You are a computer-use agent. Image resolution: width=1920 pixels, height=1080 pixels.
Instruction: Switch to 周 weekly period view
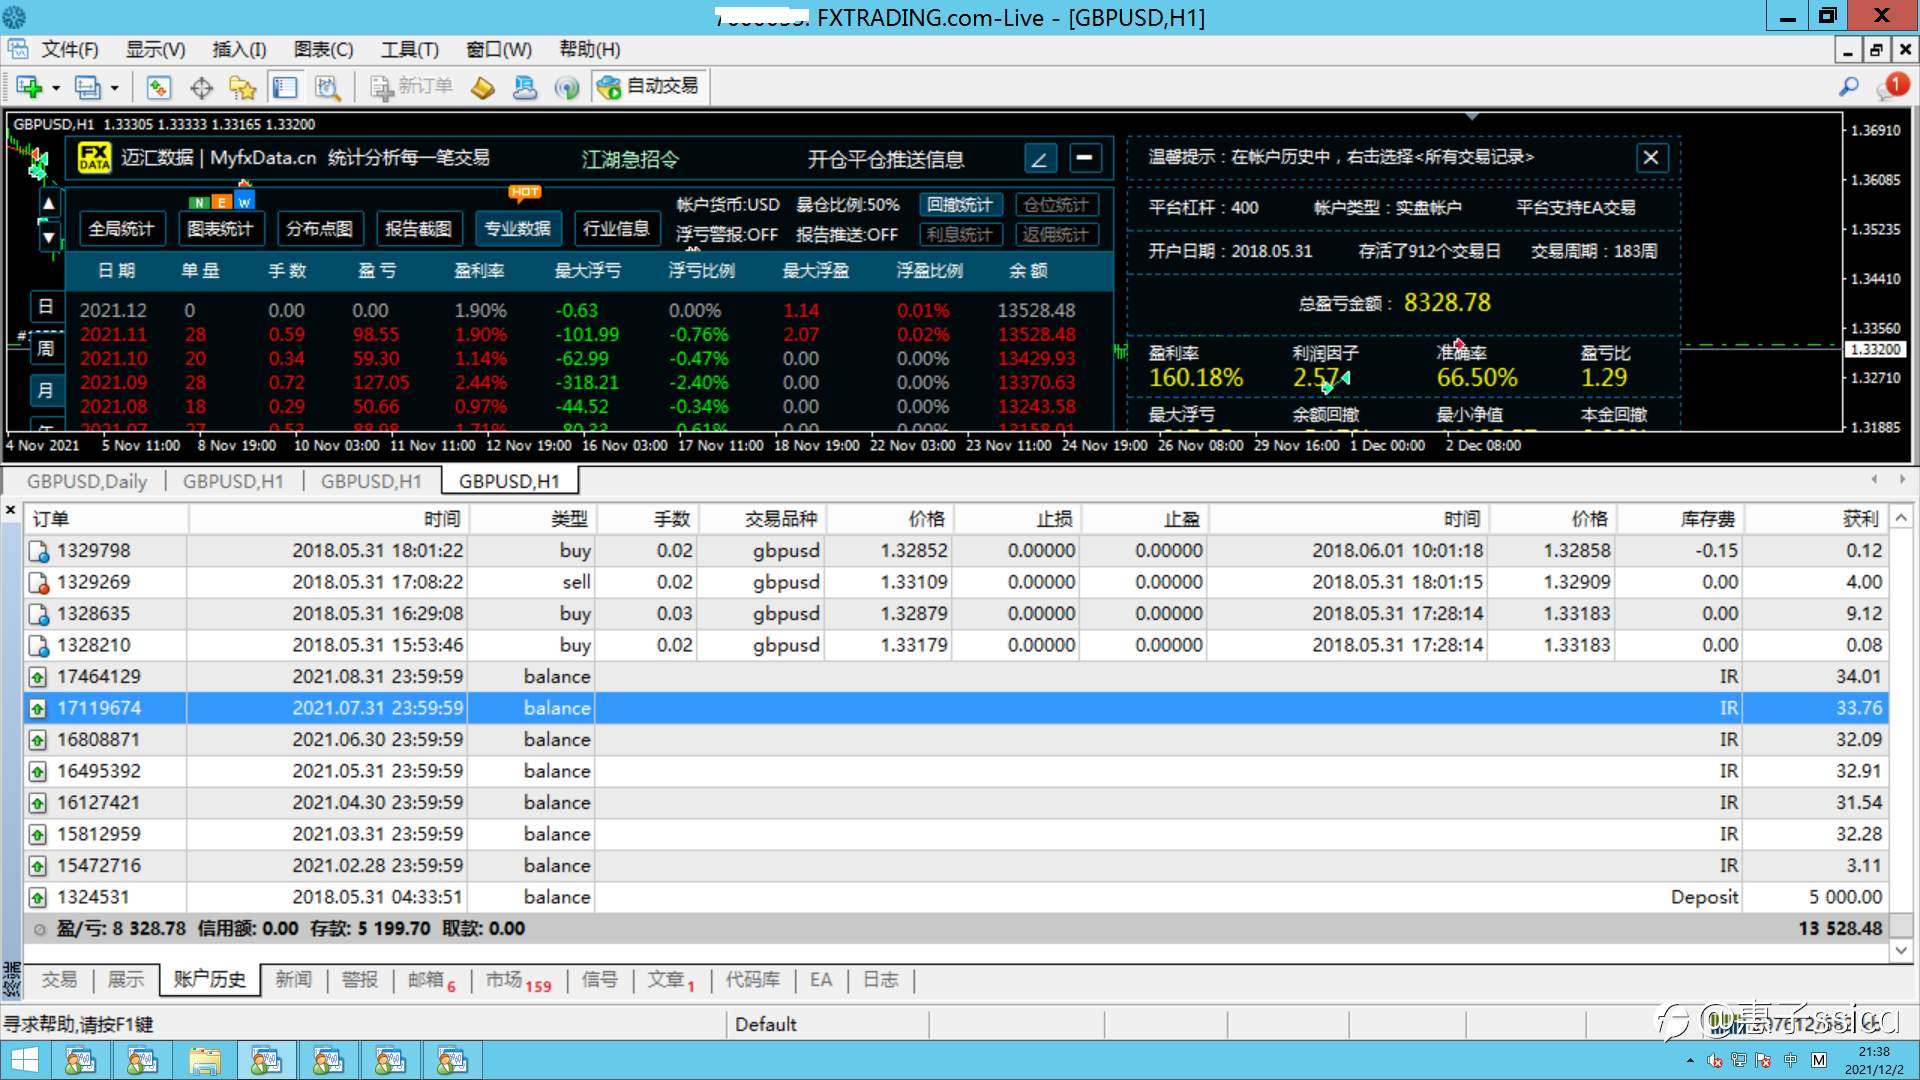pyautogui.click(x=46, y=349)
